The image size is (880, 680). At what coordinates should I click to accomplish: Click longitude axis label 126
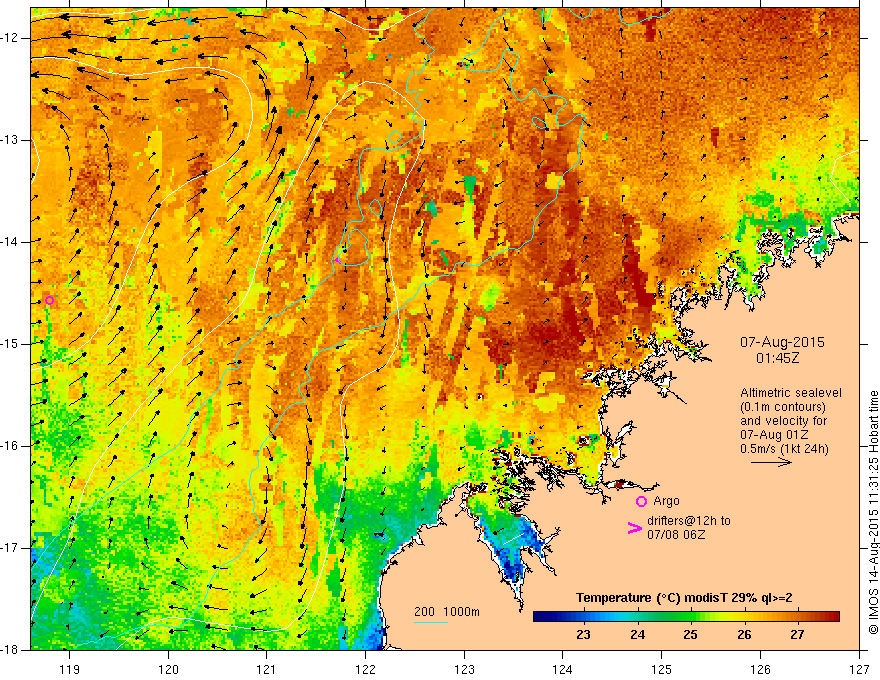tap(760, 669)
